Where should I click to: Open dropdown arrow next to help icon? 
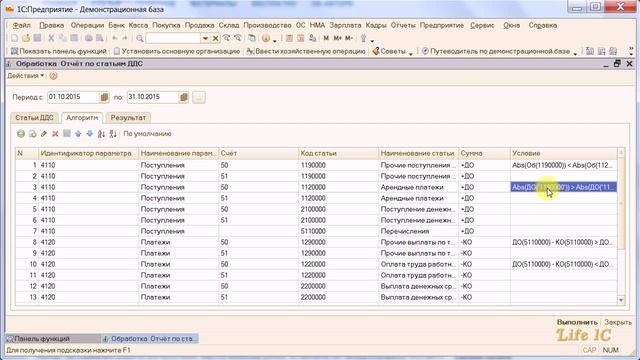275,40
